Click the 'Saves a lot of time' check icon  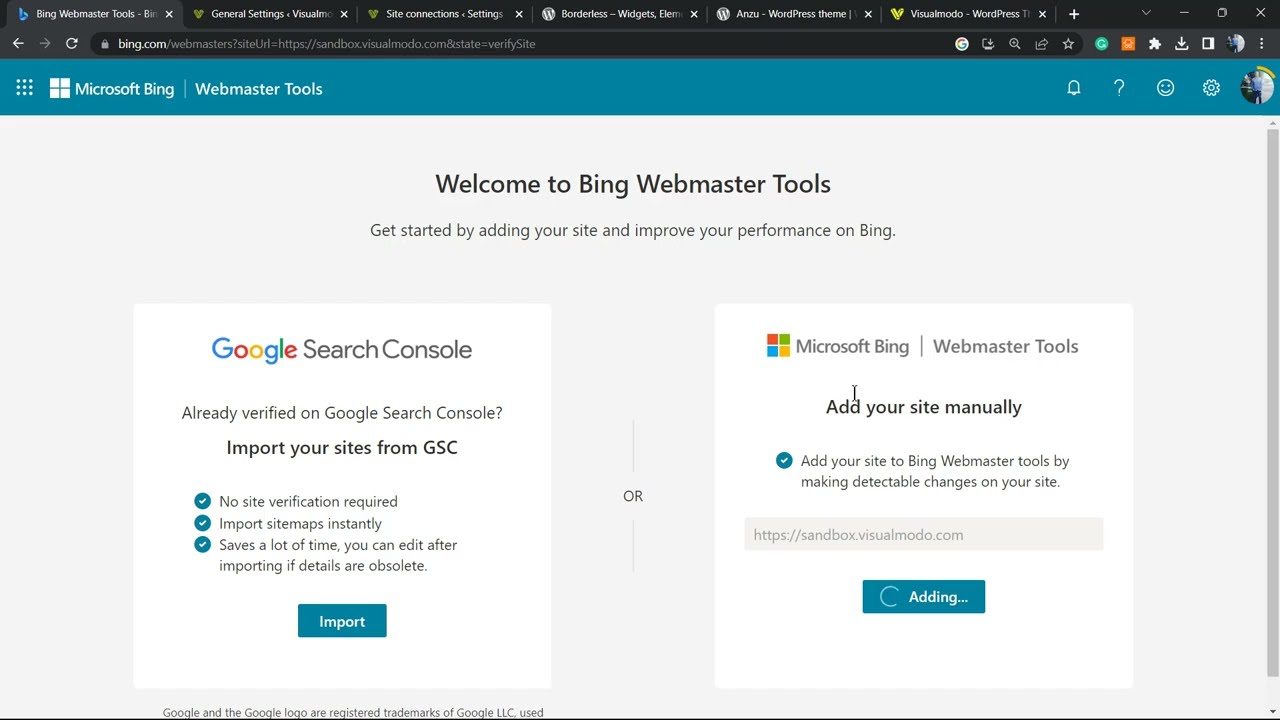point(203,545)
